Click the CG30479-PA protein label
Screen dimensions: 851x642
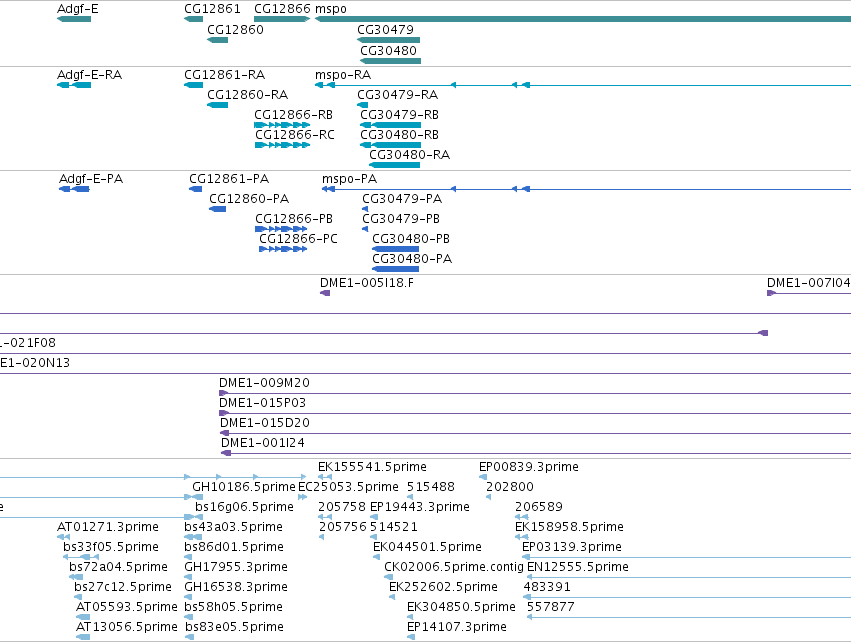pos(402,199)
